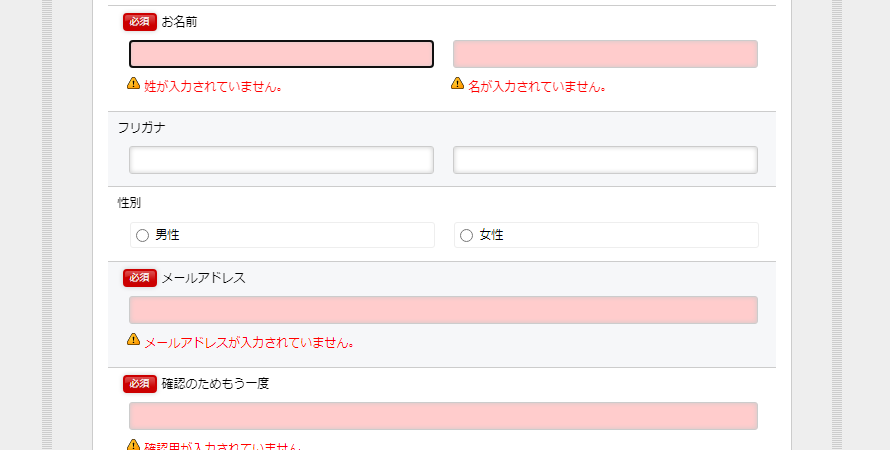Click the 男性 option label text
This screenshot has width=890, height=450.
click(167, 235)
